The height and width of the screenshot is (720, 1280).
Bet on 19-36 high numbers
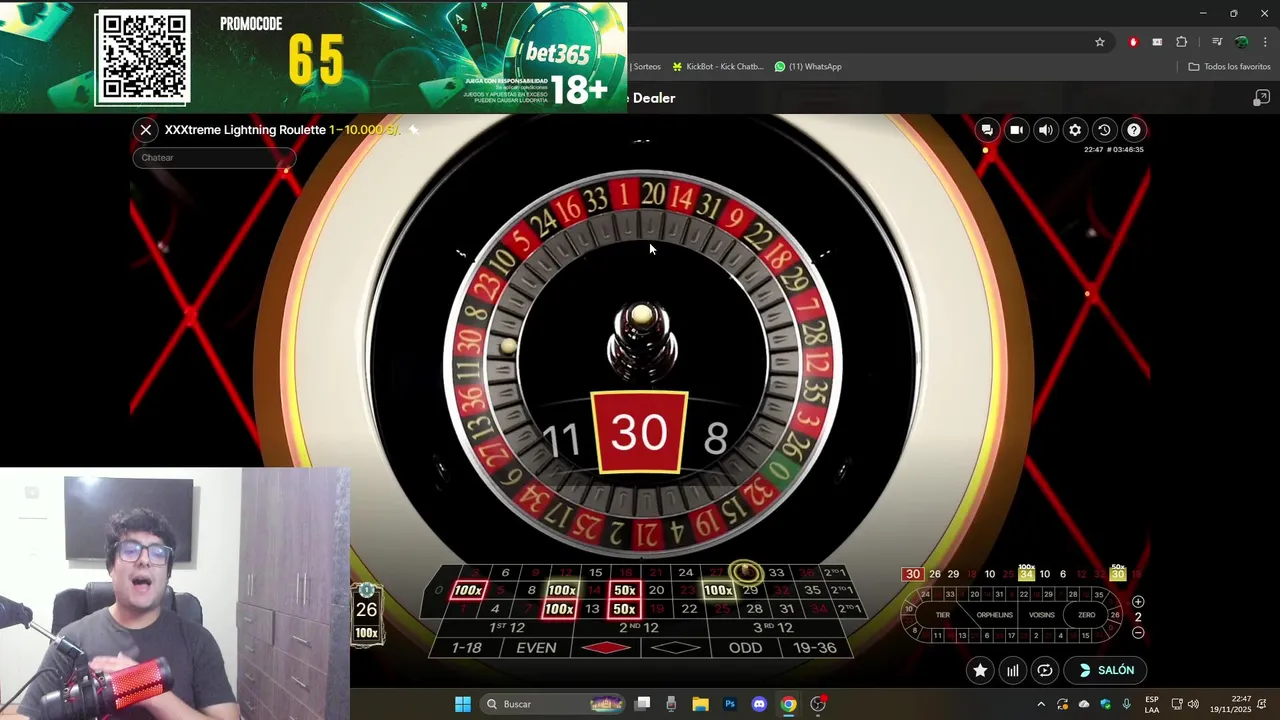point(815,648)
